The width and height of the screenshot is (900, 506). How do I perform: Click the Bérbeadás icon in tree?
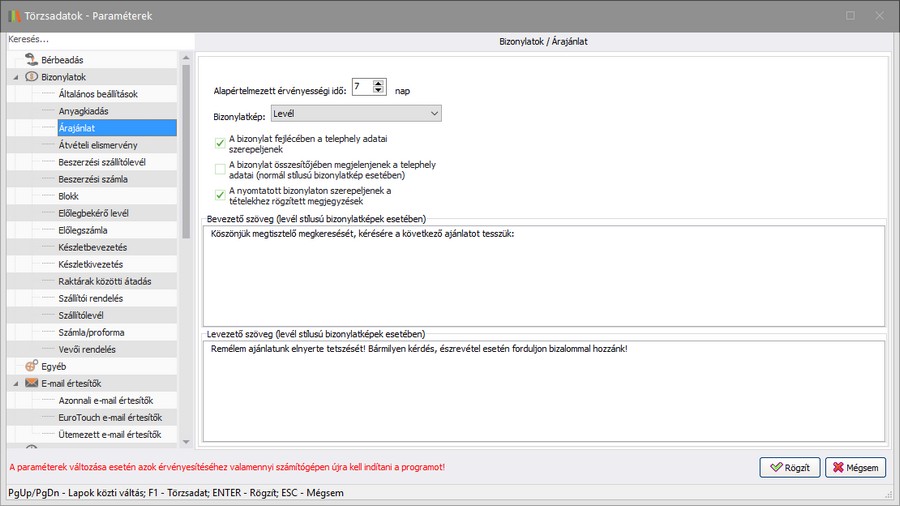pyautogui.click(x=31, y=59)
